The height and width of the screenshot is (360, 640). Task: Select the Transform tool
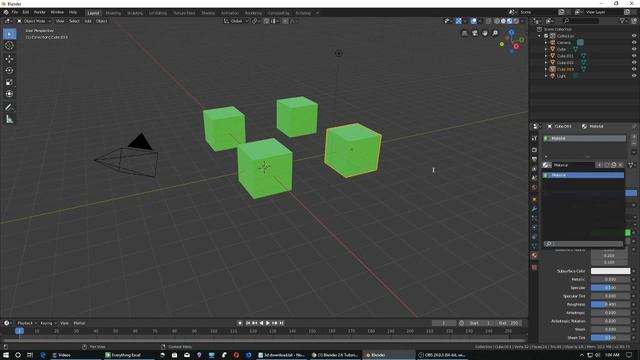point(9,94)
